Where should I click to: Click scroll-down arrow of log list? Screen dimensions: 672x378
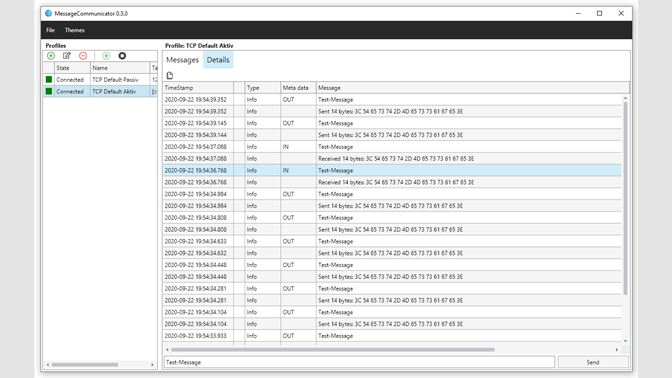coord(625,341)
